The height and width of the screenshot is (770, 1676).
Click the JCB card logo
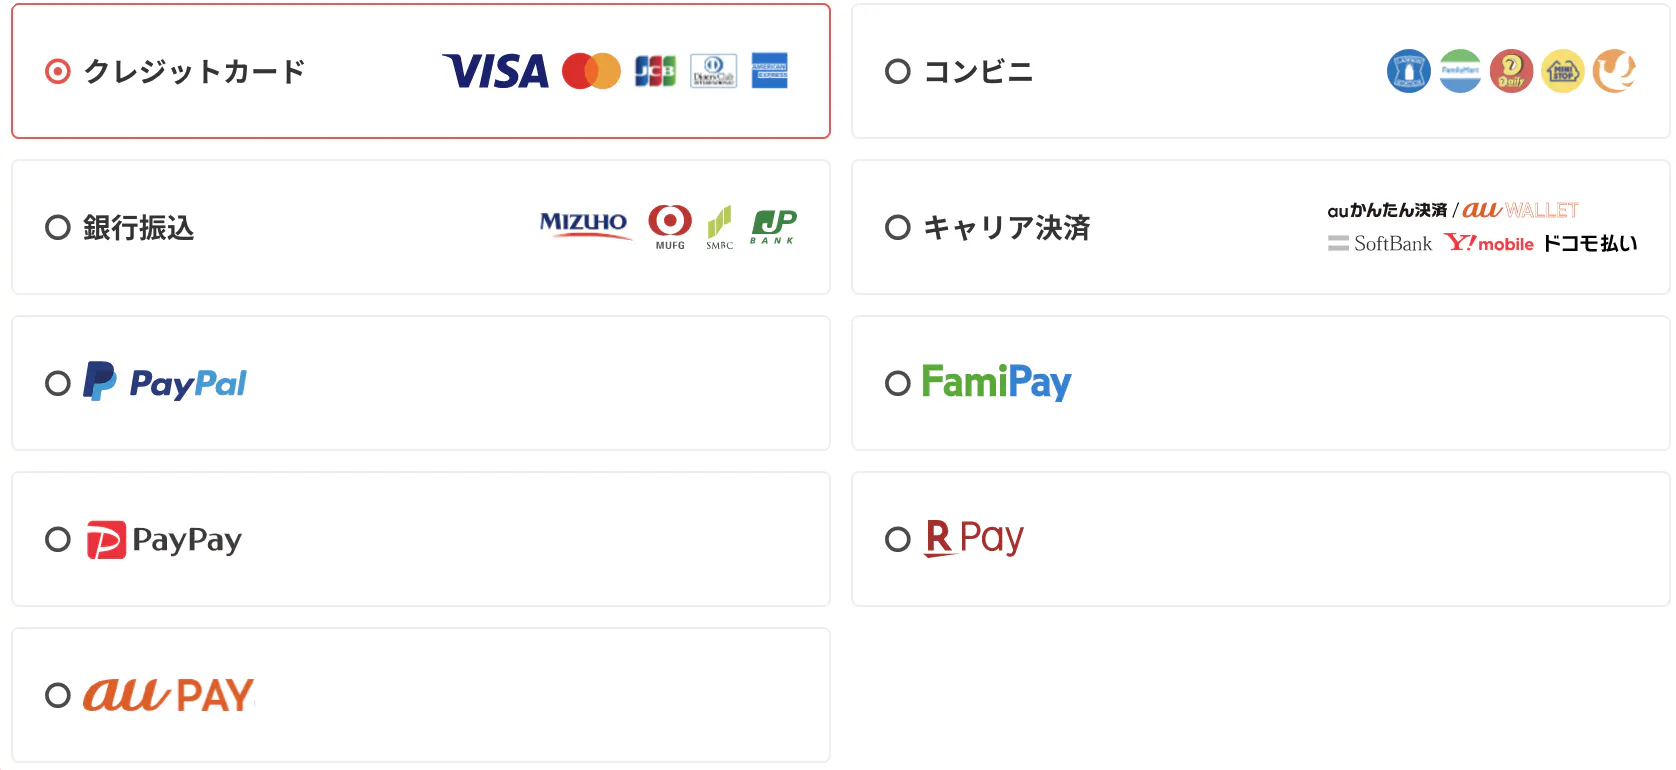point(655,71)
